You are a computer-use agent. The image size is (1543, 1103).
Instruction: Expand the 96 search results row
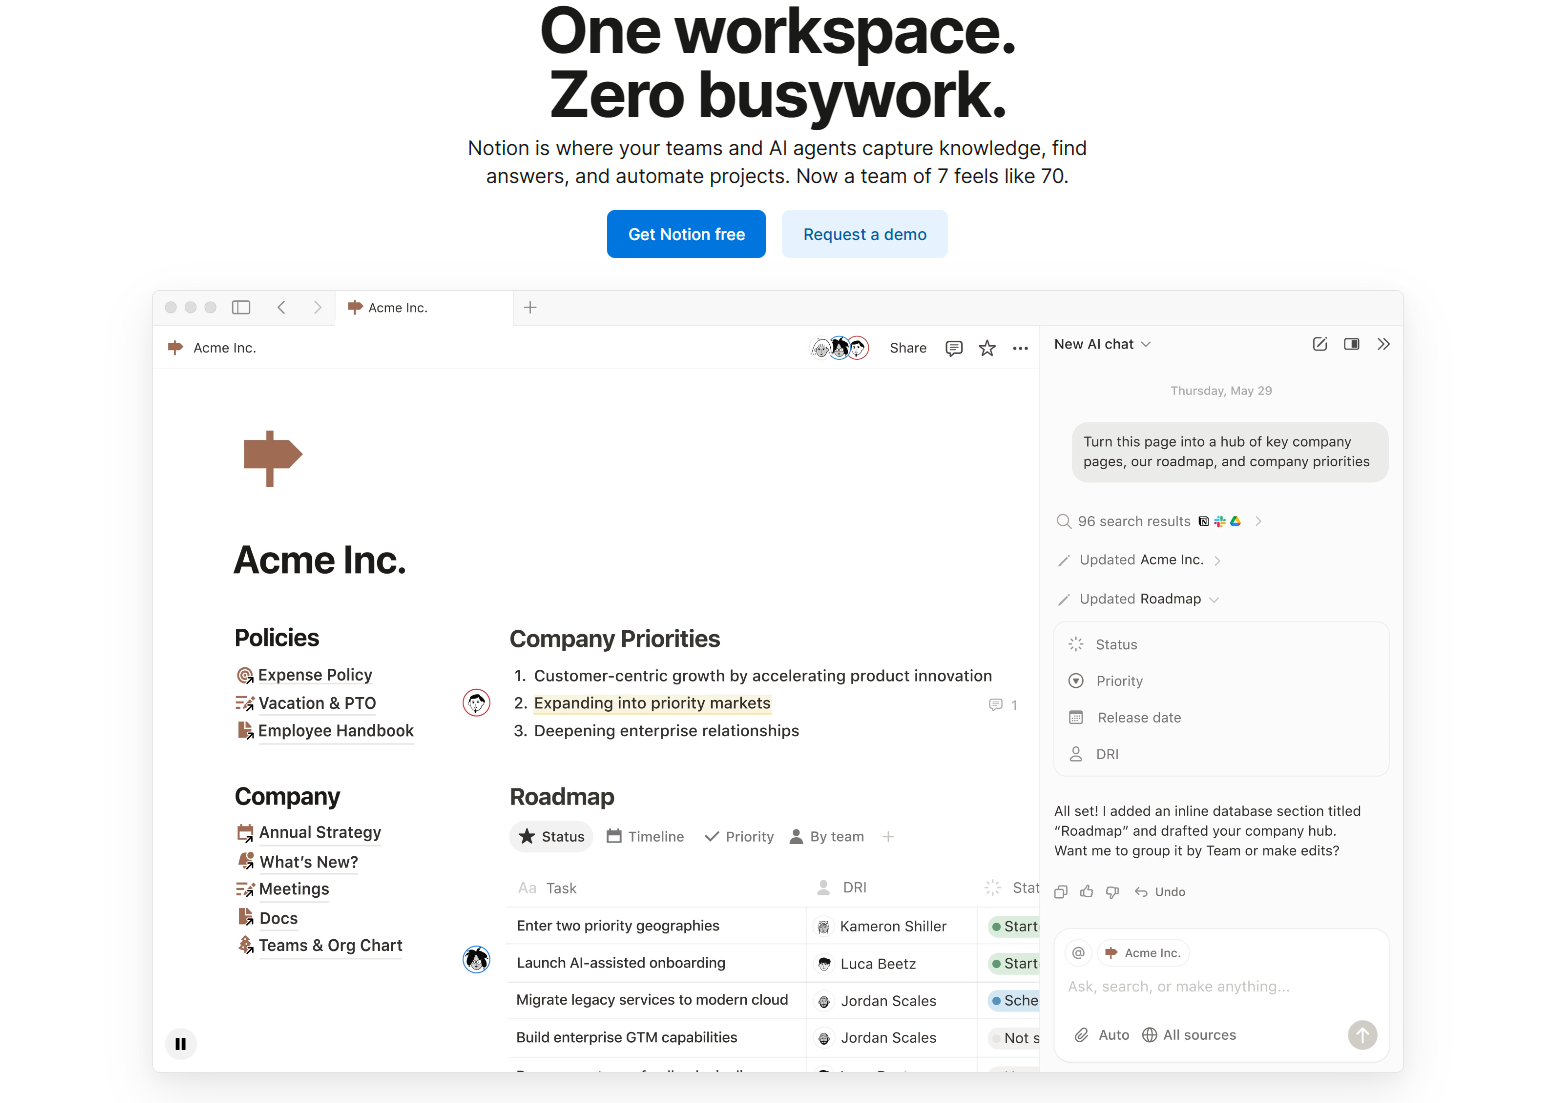[1160, 521]
